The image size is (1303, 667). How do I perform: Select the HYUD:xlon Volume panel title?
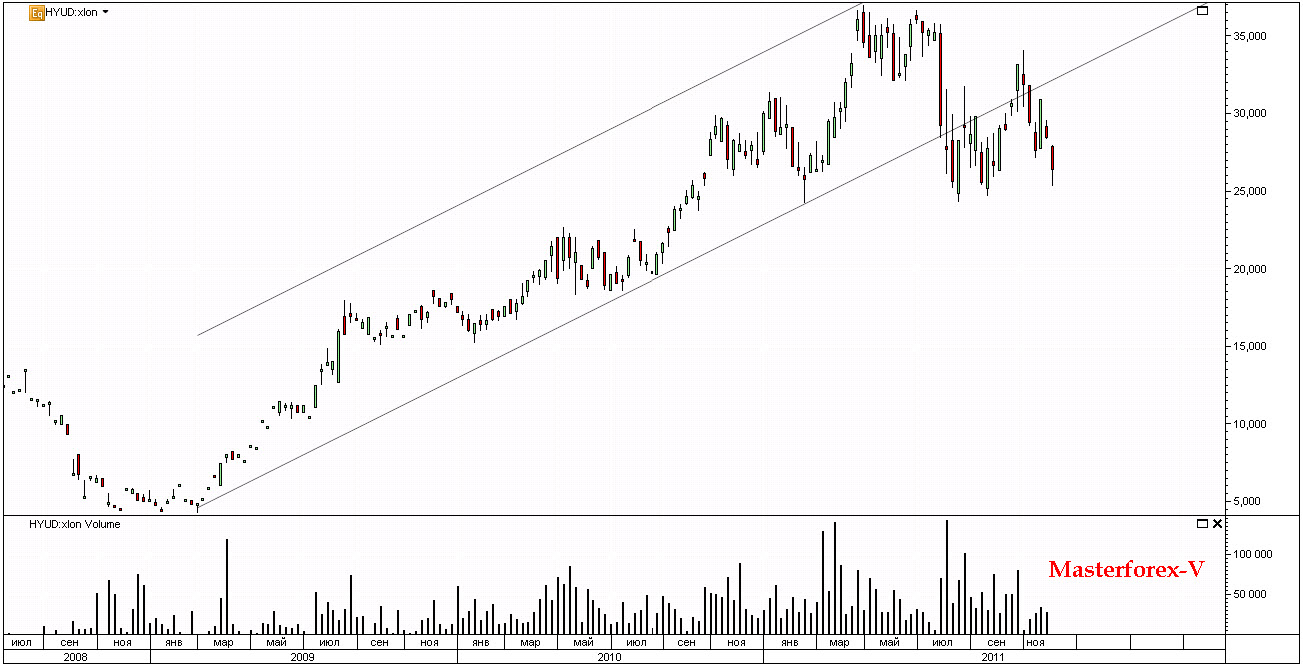75,523
